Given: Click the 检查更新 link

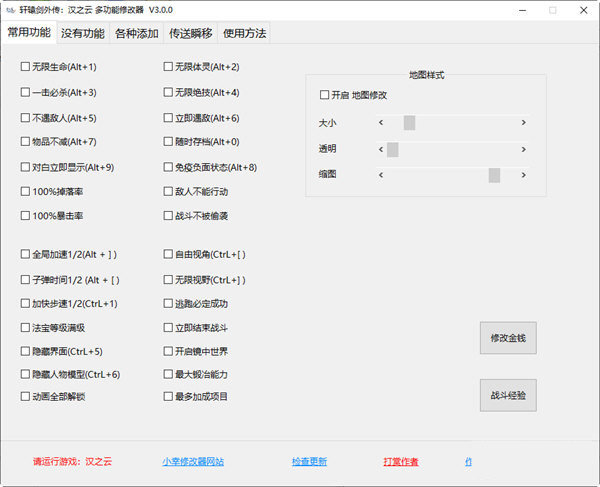Looking at the screenshot, I should click(x=309, y=462).
